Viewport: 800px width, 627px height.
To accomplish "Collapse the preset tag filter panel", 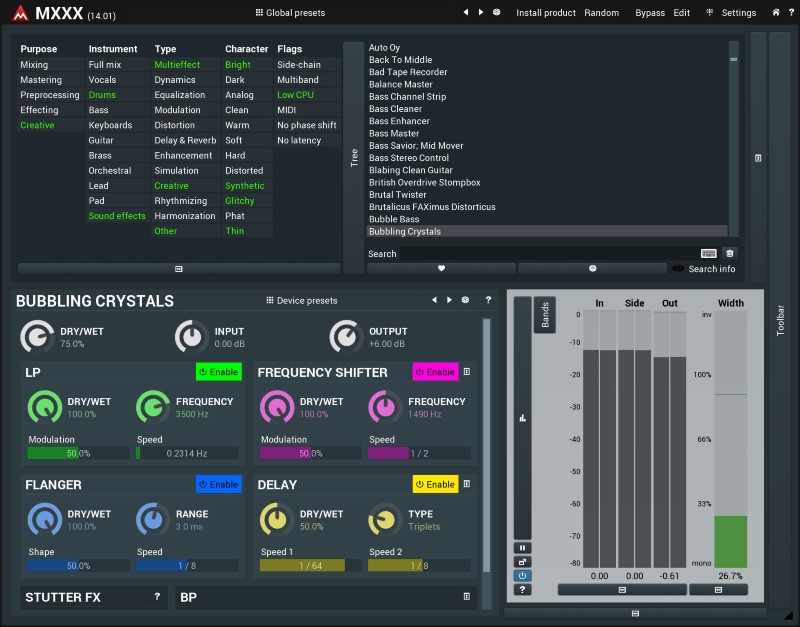I will pos(178,269).
